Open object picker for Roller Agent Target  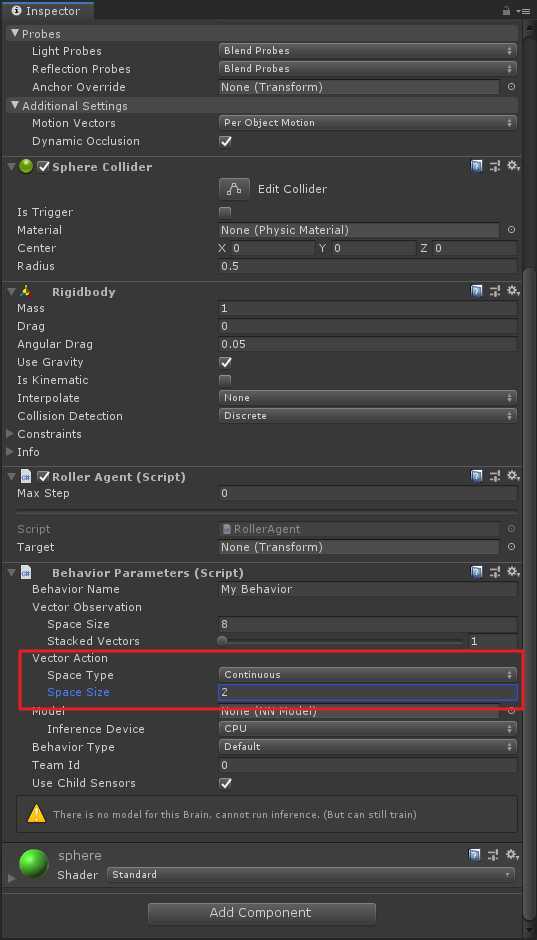point(511,547)
